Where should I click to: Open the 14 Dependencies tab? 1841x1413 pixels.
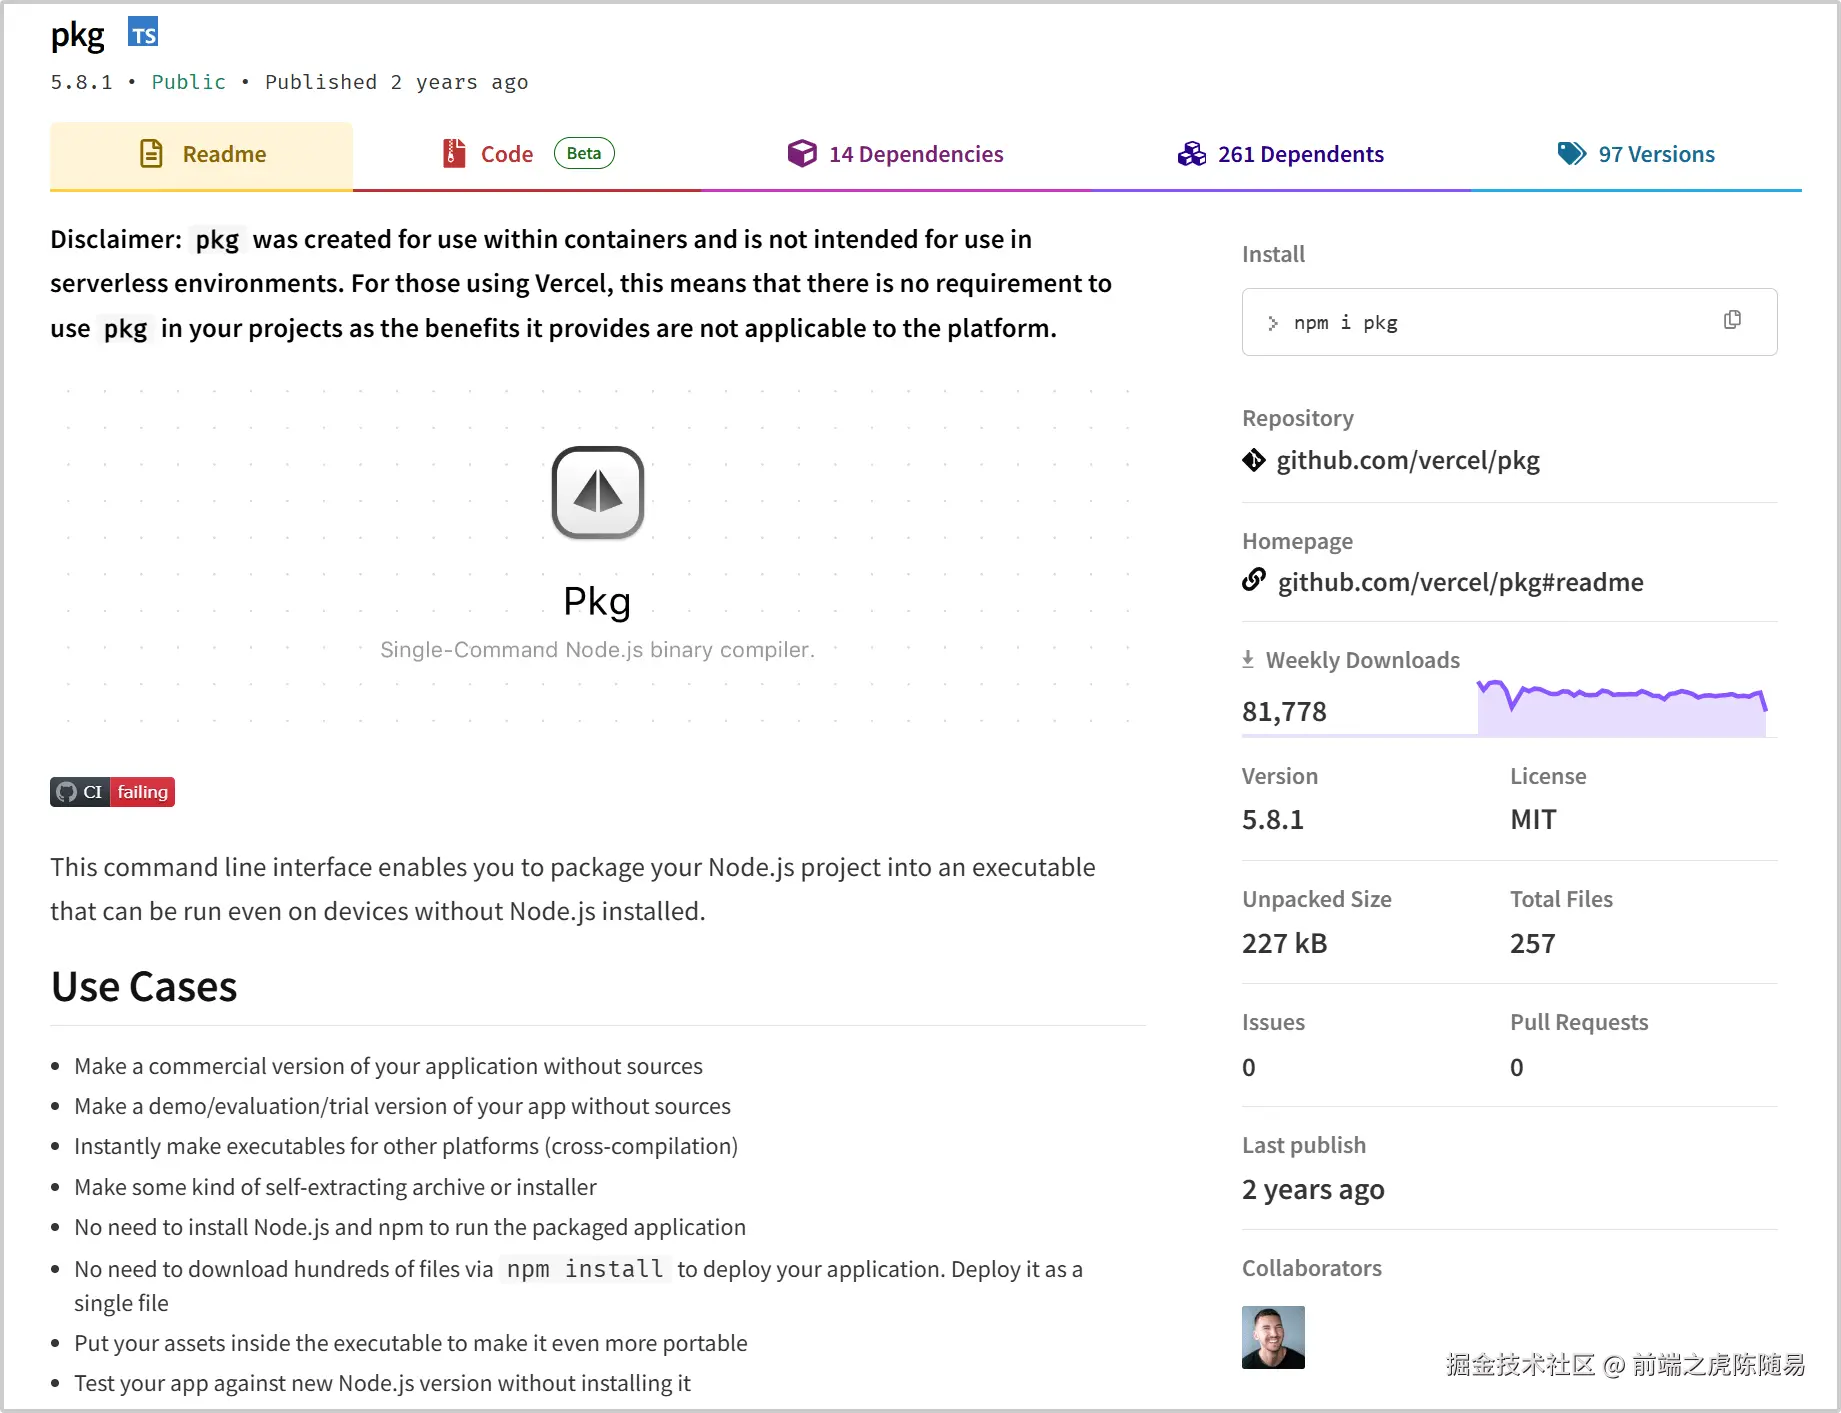(895, 155)
